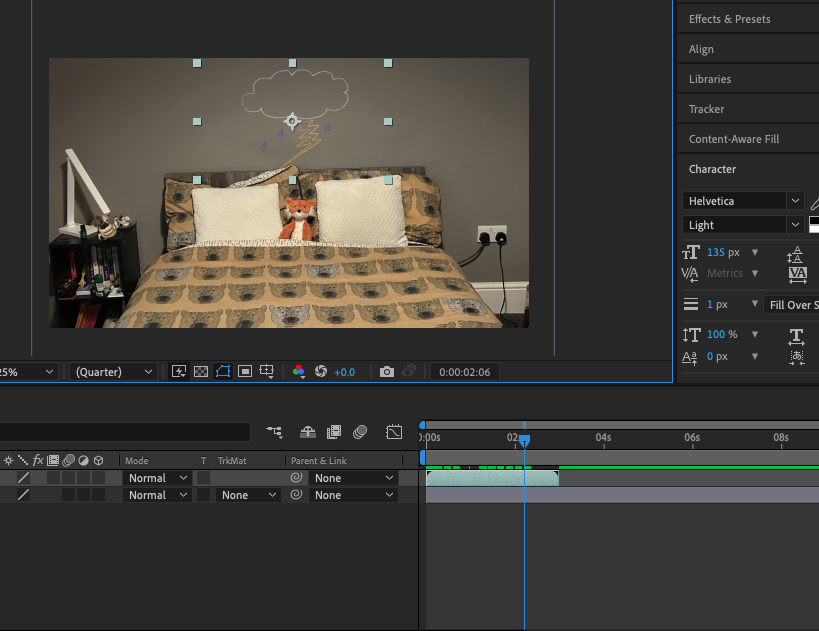Open Show Channel color management icon

tap(298, 371)
